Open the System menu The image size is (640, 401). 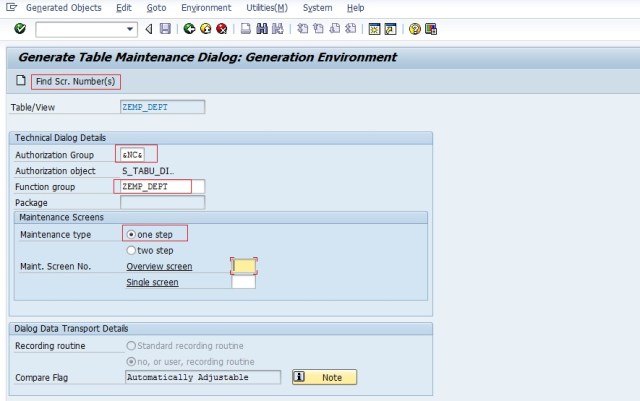(318, 8)
